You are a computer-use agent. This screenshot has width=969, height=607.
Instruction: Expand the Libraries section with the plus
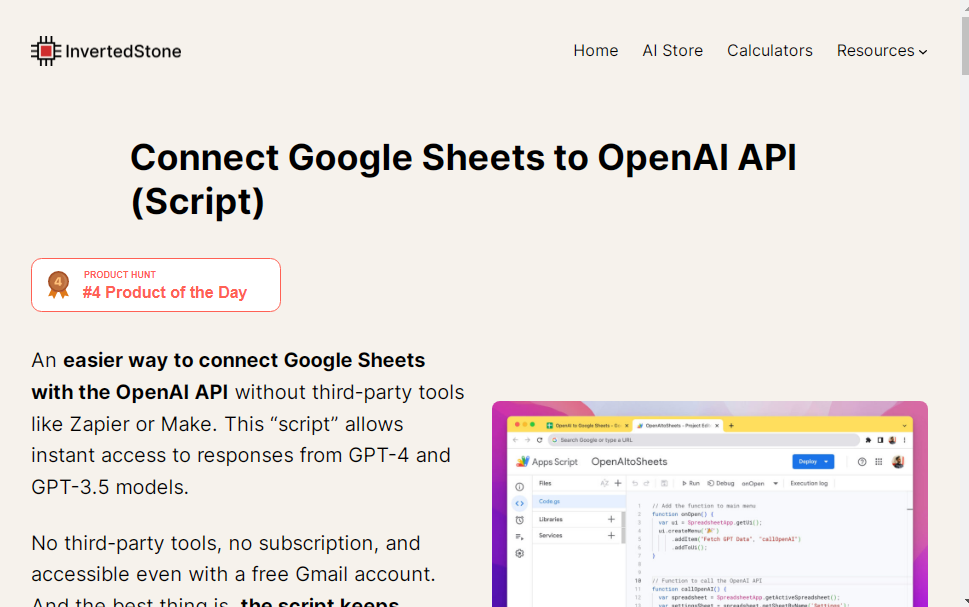(610, 519)
